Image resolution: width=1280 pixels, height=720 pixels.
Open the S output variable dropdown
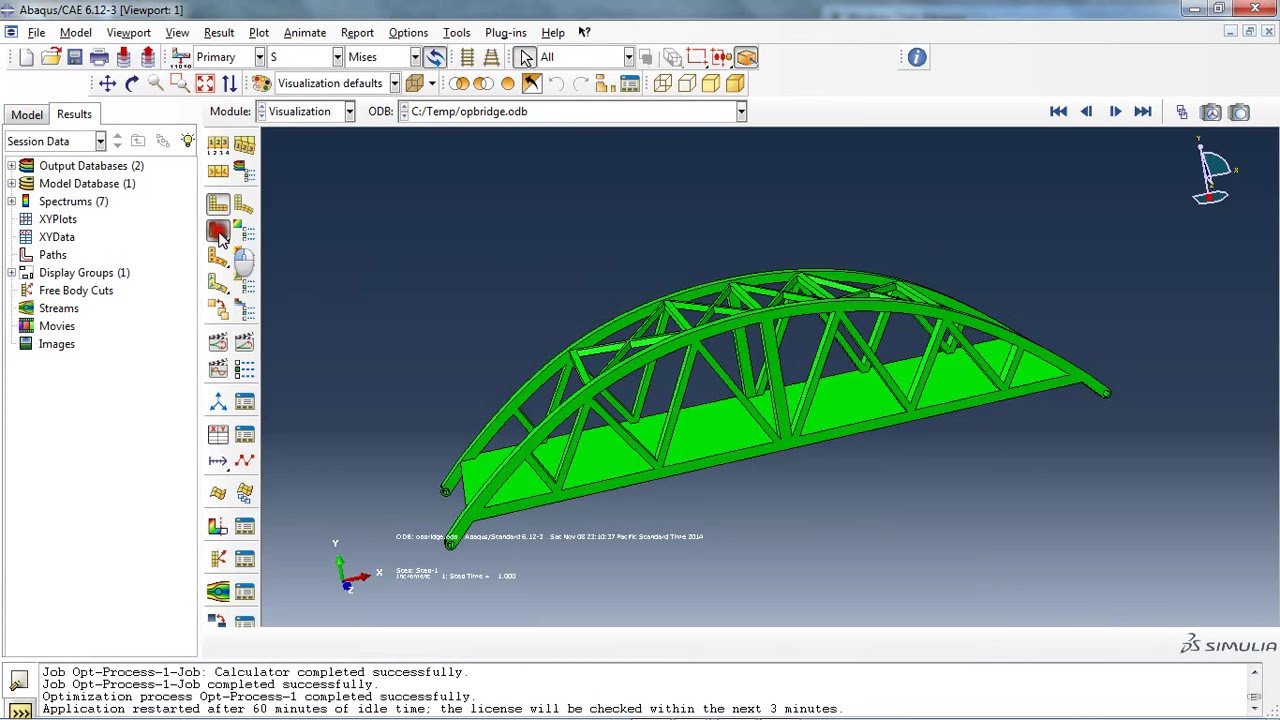[338, 57]
